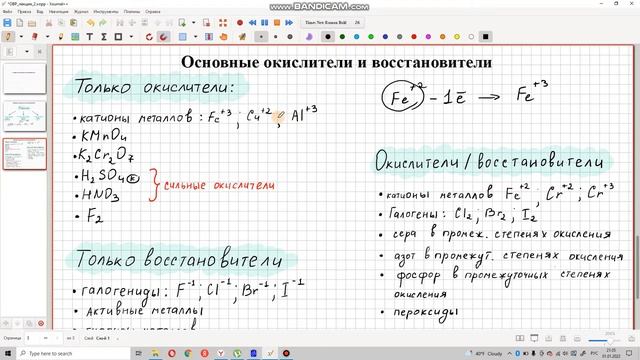
Task: Open the Плагины menu
Action: pyautogui.click(x=131, y=12)
